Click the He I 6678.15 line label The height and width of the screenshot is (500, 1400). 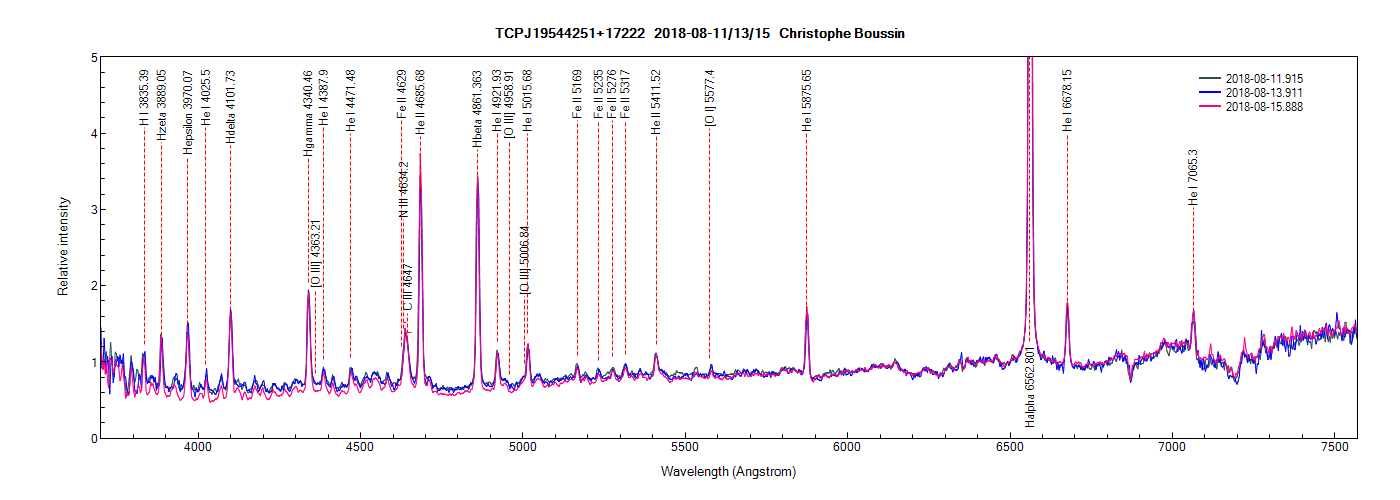(x=1067, y=101)
